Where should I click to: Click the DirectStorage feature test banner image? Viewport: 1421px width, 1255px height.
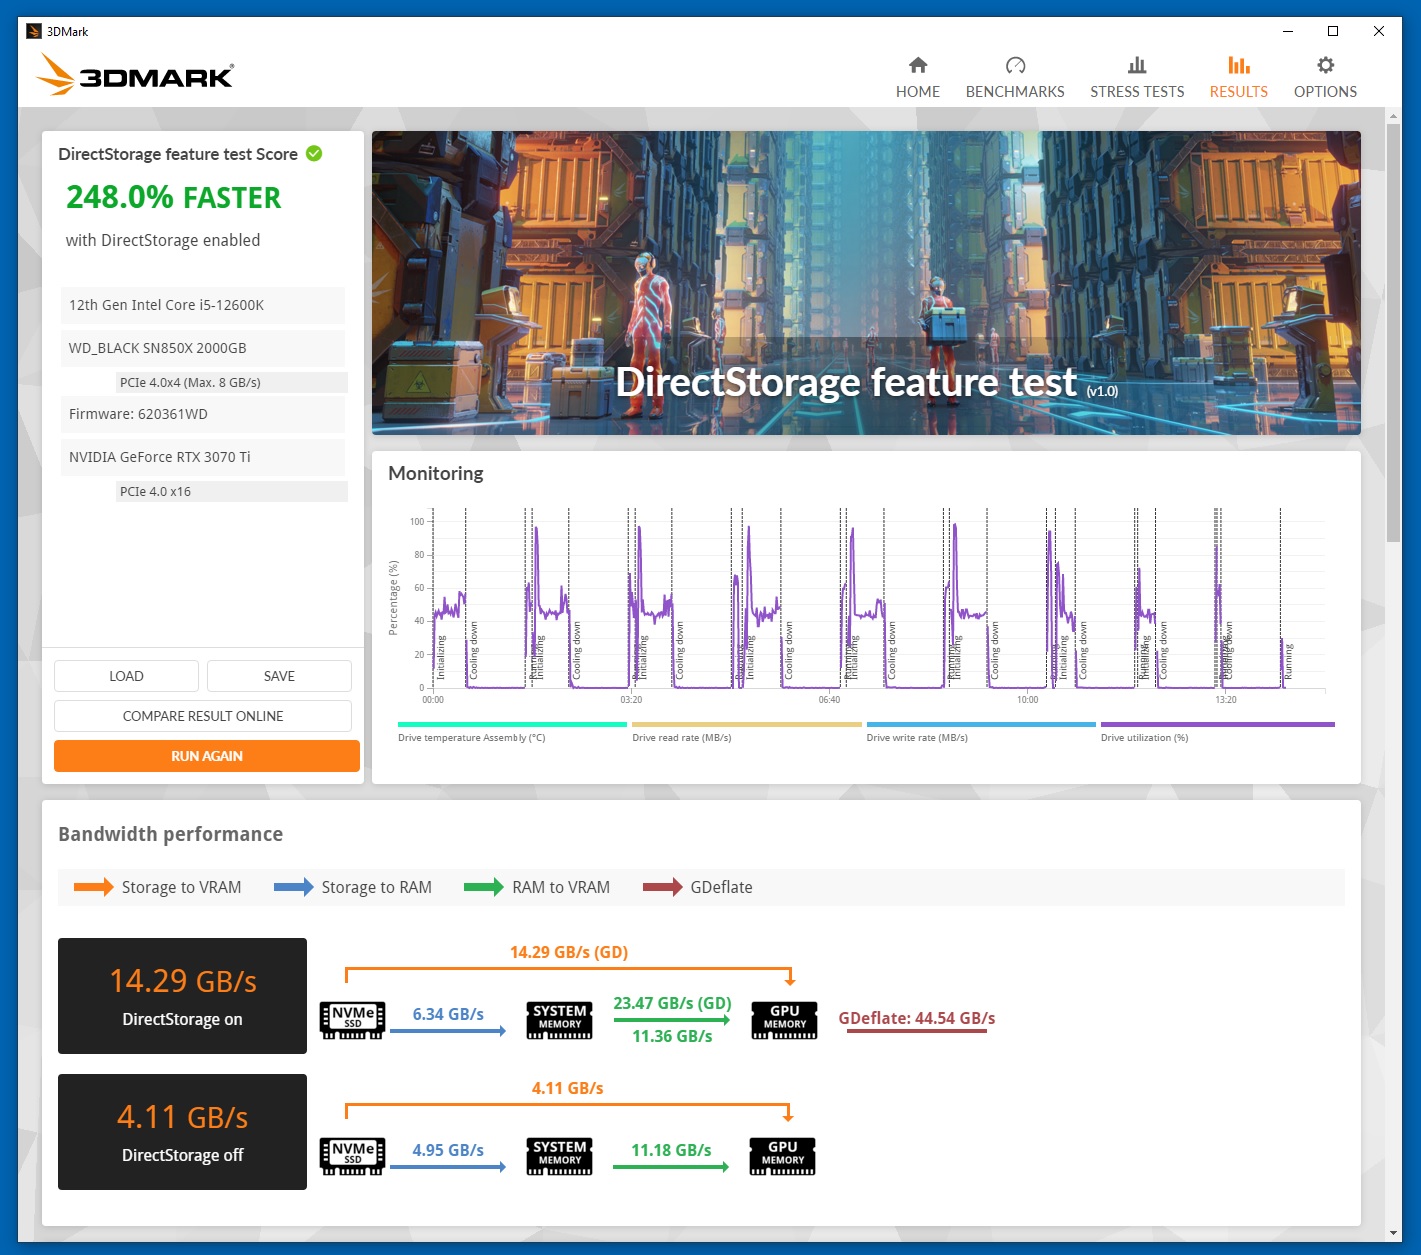click(866, 283)
